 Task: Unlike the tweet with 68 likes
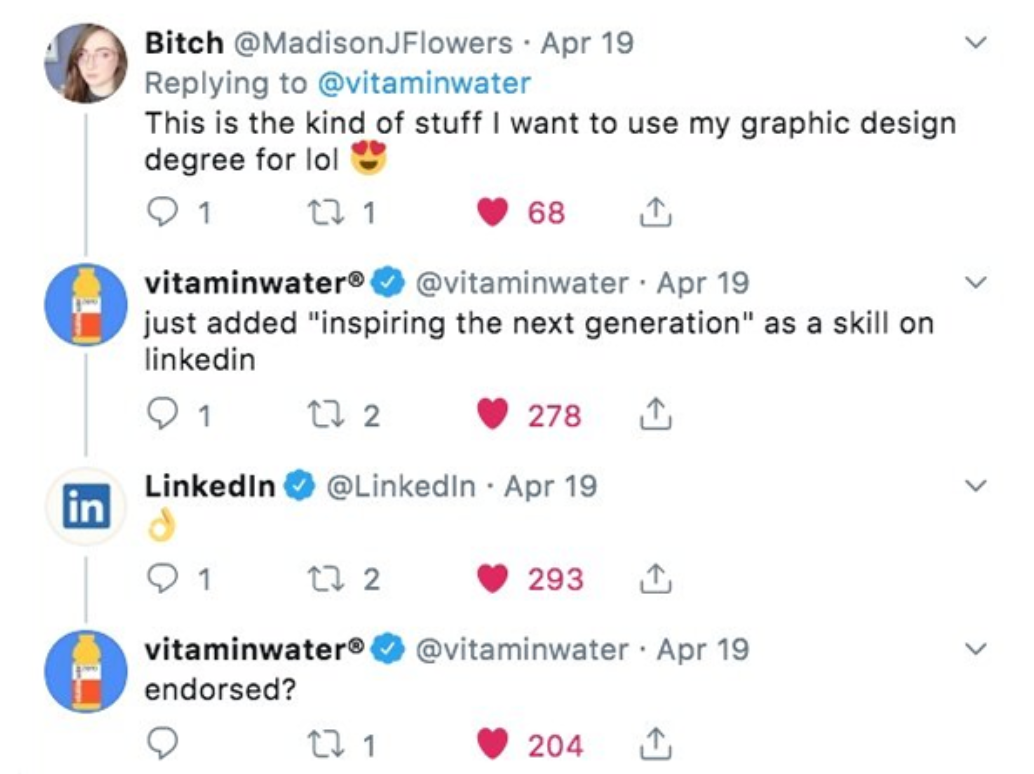[491, 213]
